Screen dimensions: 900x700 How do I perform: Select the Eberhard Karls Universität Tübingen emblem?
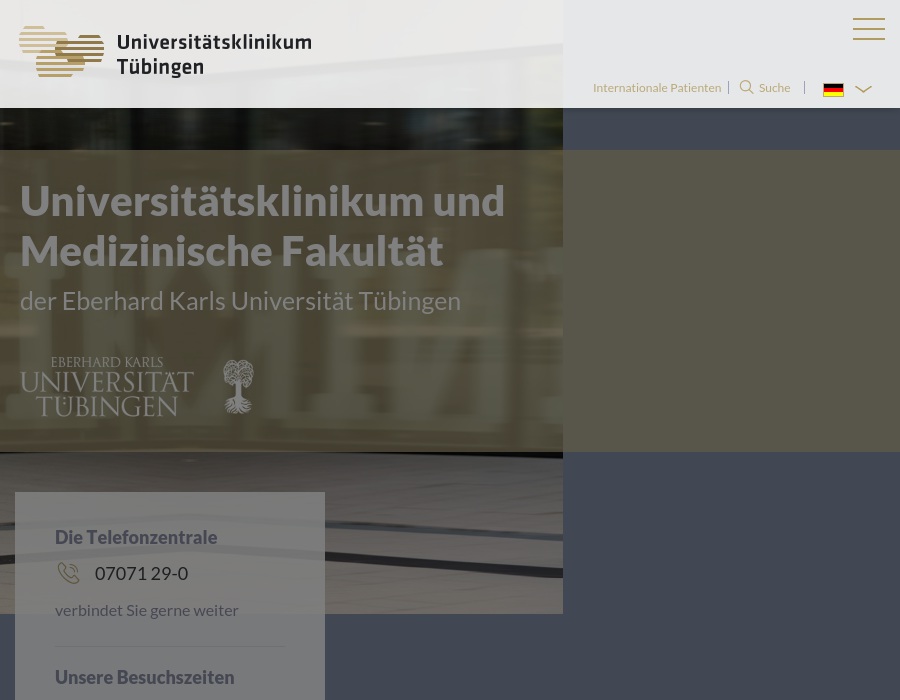click(138, 386)
